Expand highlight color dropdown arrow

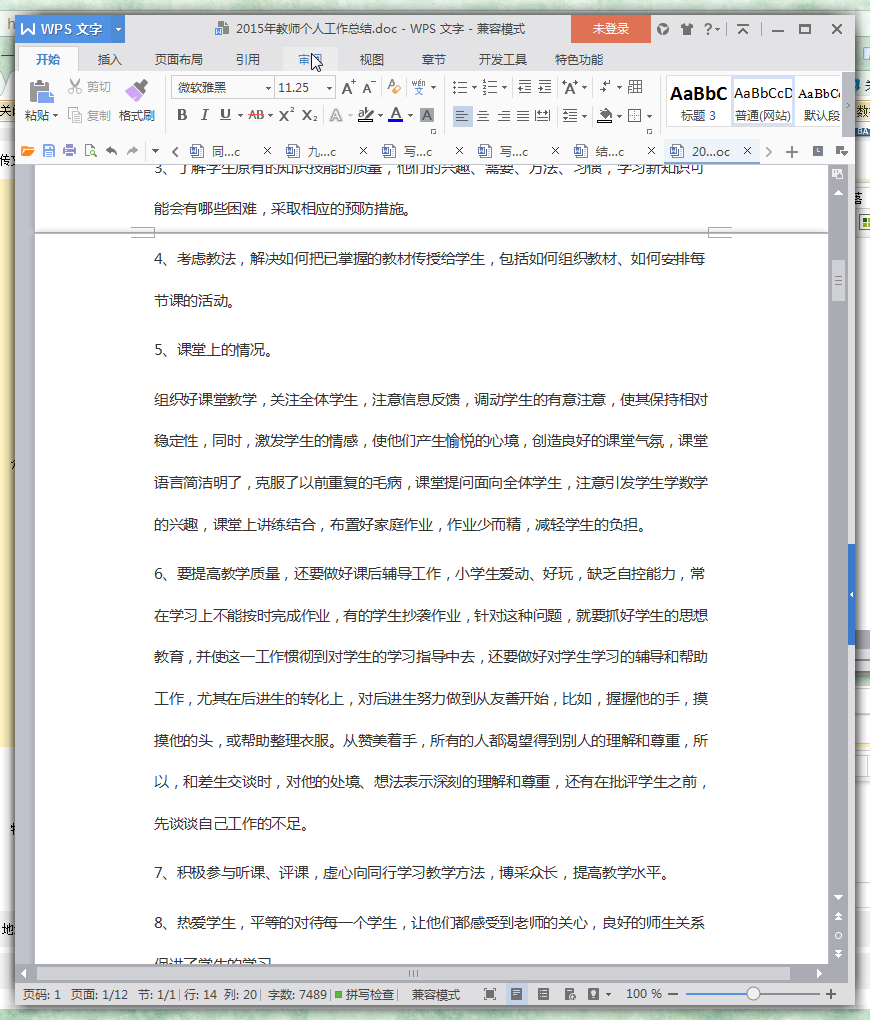coord(381,116)
